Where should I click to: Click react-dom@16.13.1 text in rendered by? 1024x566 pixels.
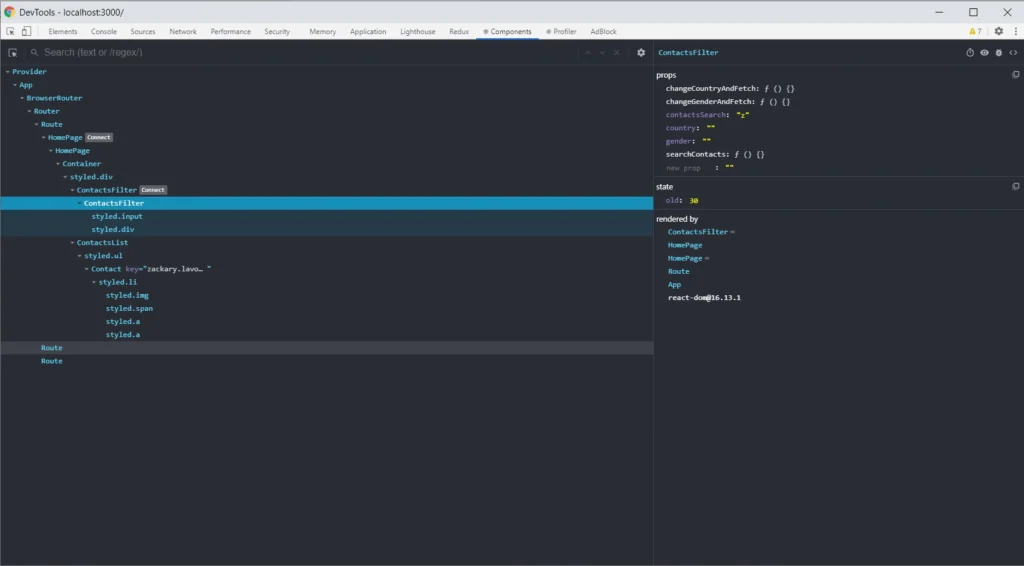click(704, 298)
